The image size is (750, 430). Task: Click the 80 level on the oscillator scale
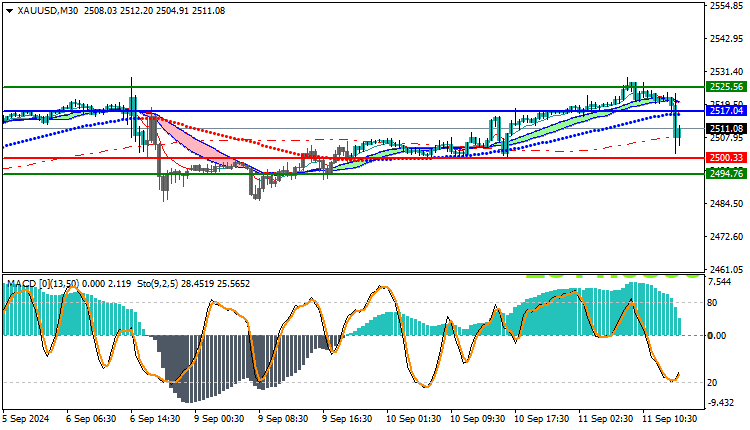[712, 303]
